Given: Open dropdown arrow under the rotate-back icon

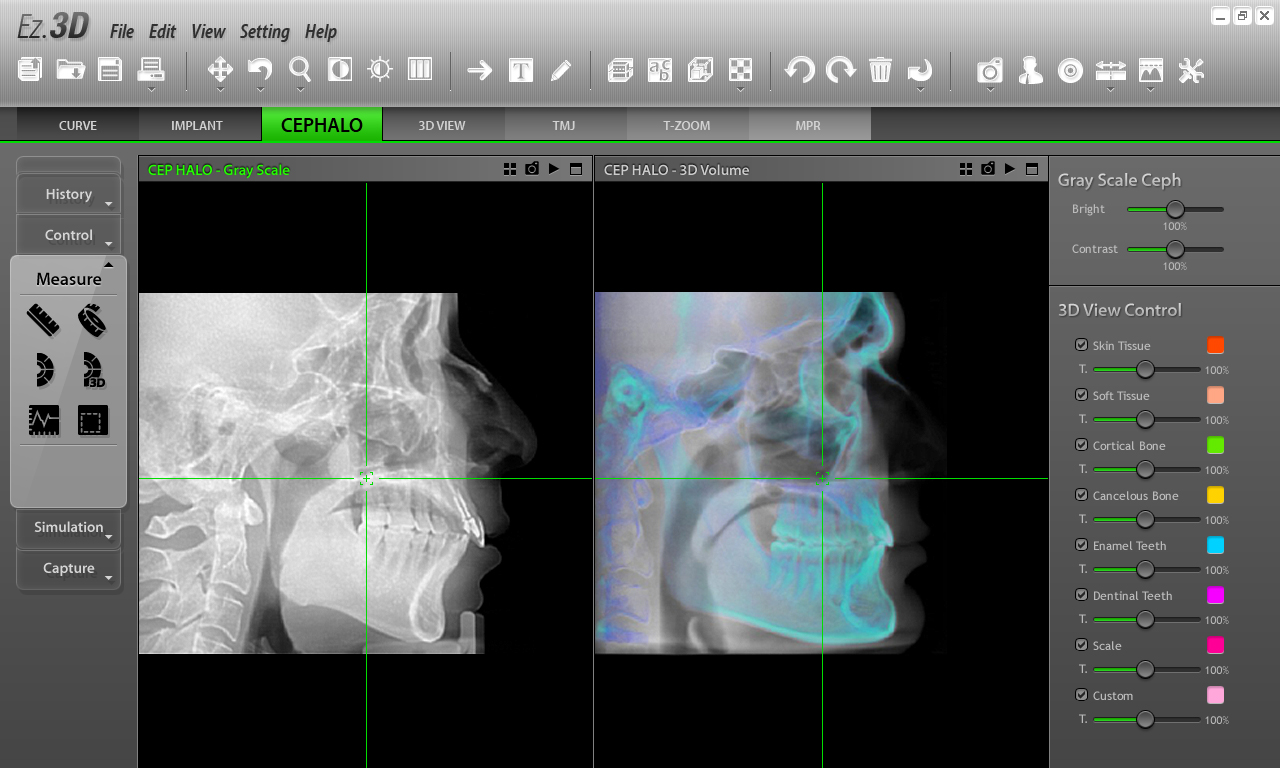Looking at the screenshot, I should point(260,89).
